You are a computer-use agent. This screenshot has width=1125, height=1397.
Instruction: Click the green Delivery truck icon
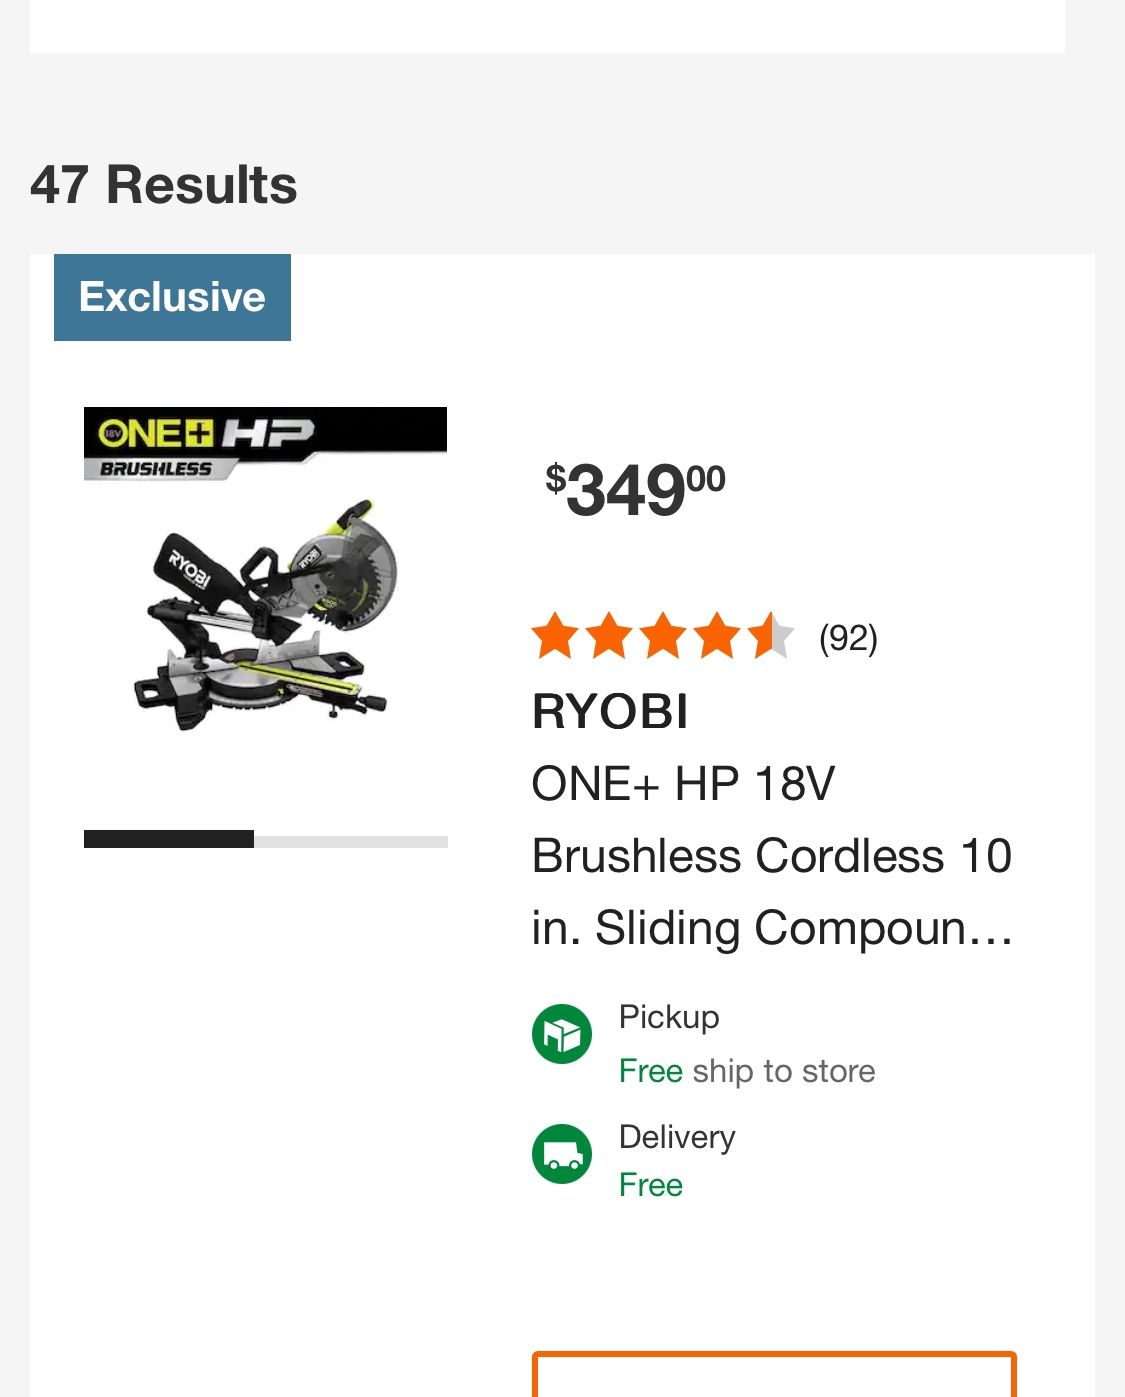pyautogui.click(x=562, y=1155)
